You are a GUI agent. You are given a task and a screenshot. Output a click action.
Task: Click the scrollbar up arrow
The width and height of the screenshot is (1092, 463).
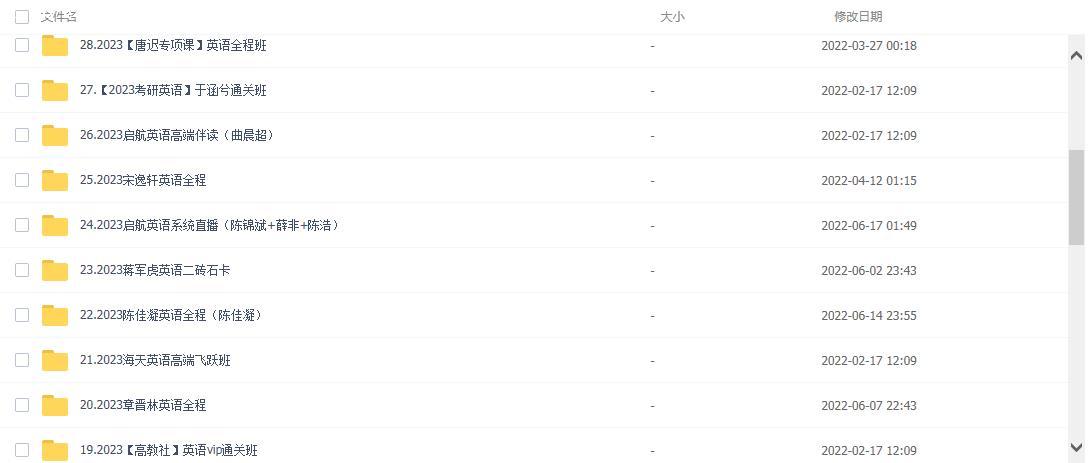tap(1077, 56)
